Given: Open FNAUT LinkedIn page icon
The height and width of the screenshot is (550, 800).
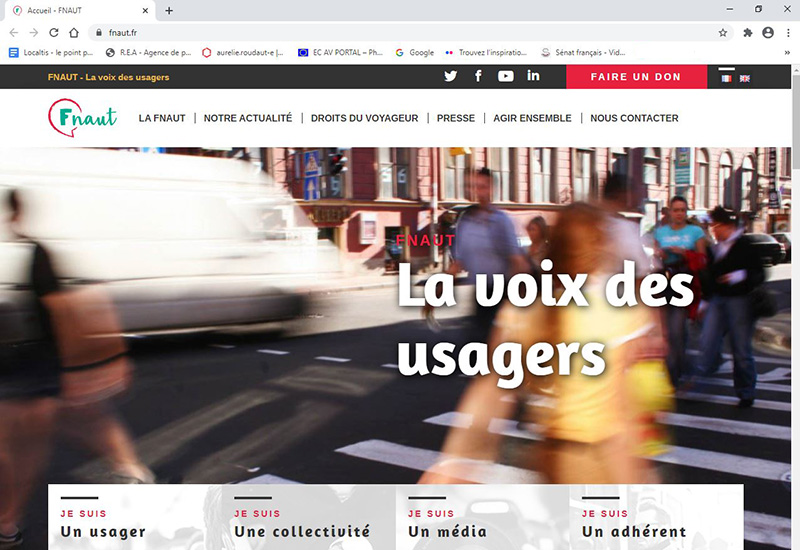Looking at the screenshot, I should pos(533,76).
